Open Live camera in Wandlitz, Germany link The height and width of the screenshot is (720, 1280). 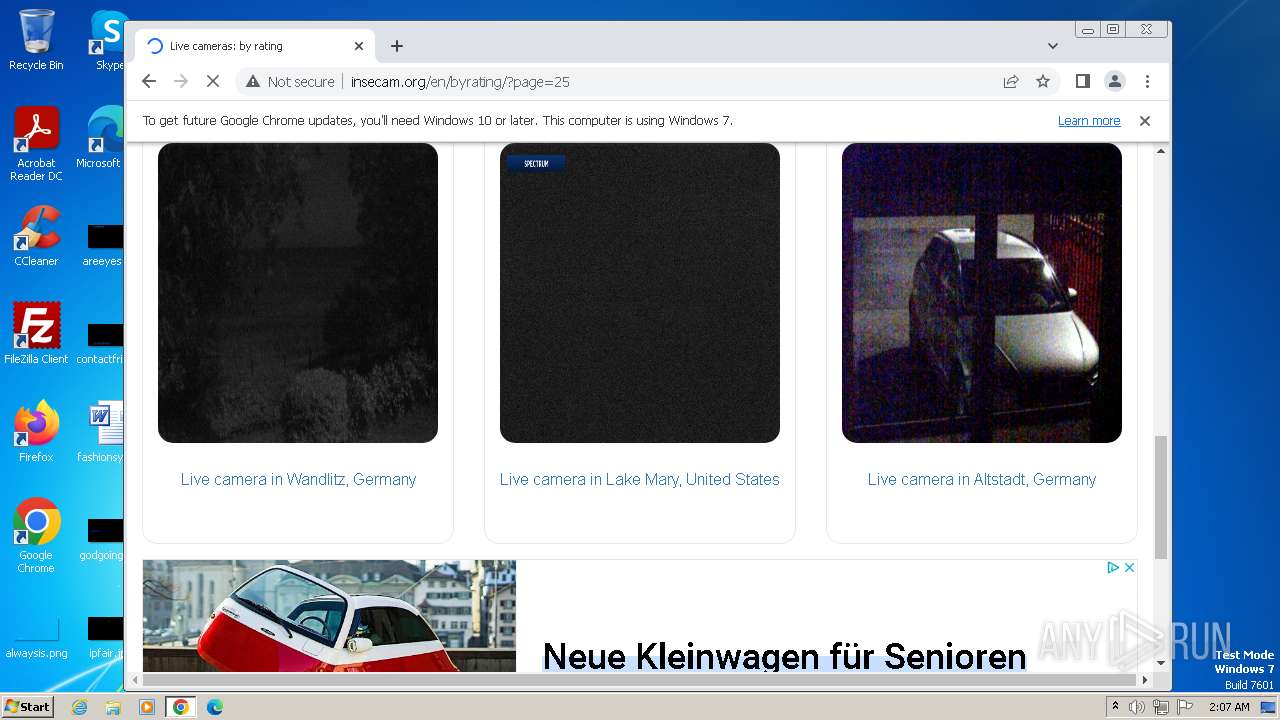298,479
